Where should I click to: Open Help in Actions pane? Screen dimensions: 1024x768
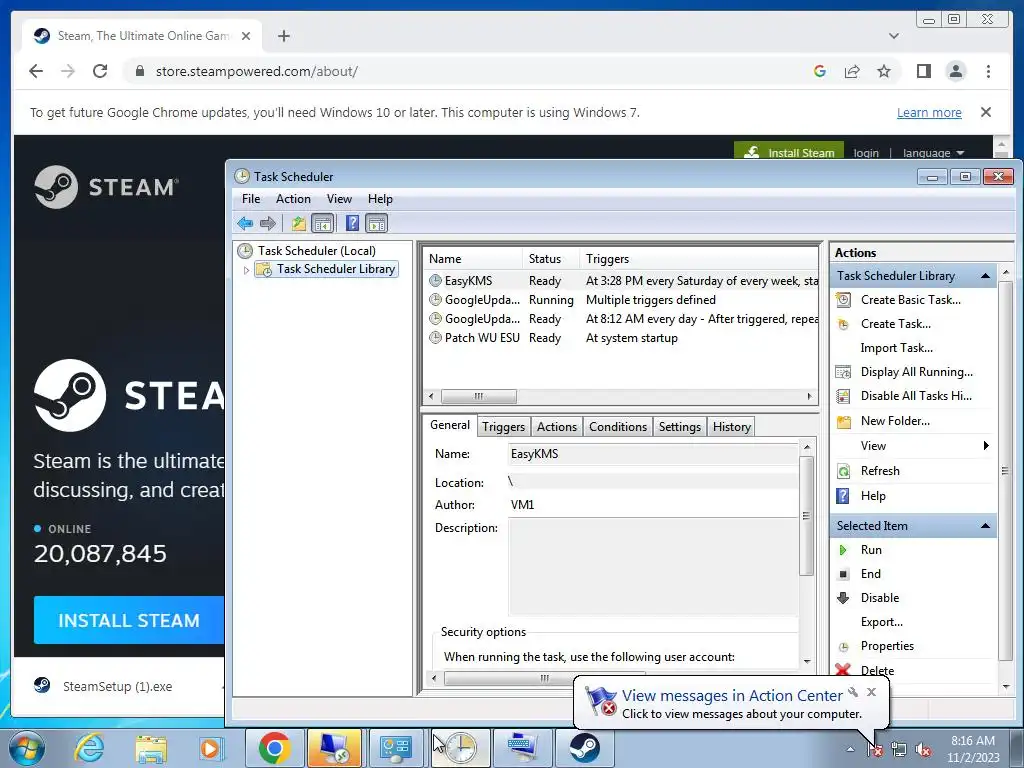(x=872, y=496)
